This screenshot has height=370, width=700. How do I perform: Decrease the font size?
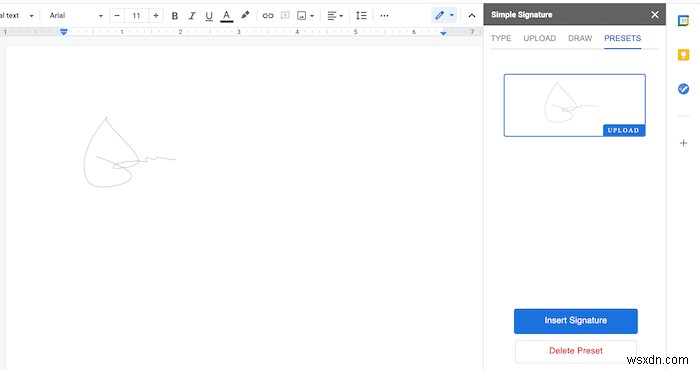coord(117,16)
